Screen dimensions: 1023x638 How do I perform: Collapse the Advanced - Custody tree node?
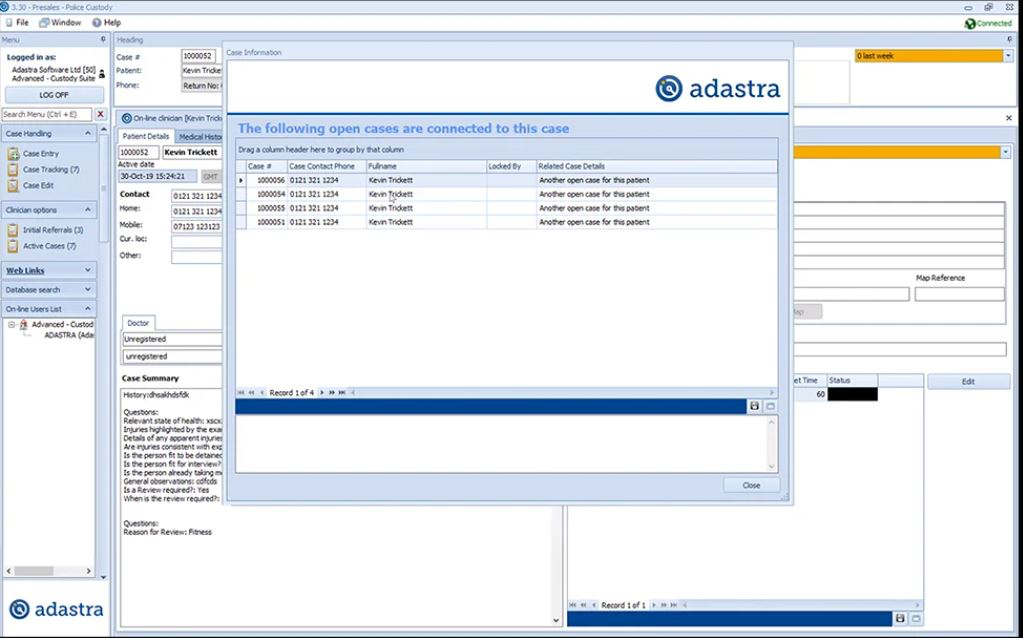pos(11,324)
